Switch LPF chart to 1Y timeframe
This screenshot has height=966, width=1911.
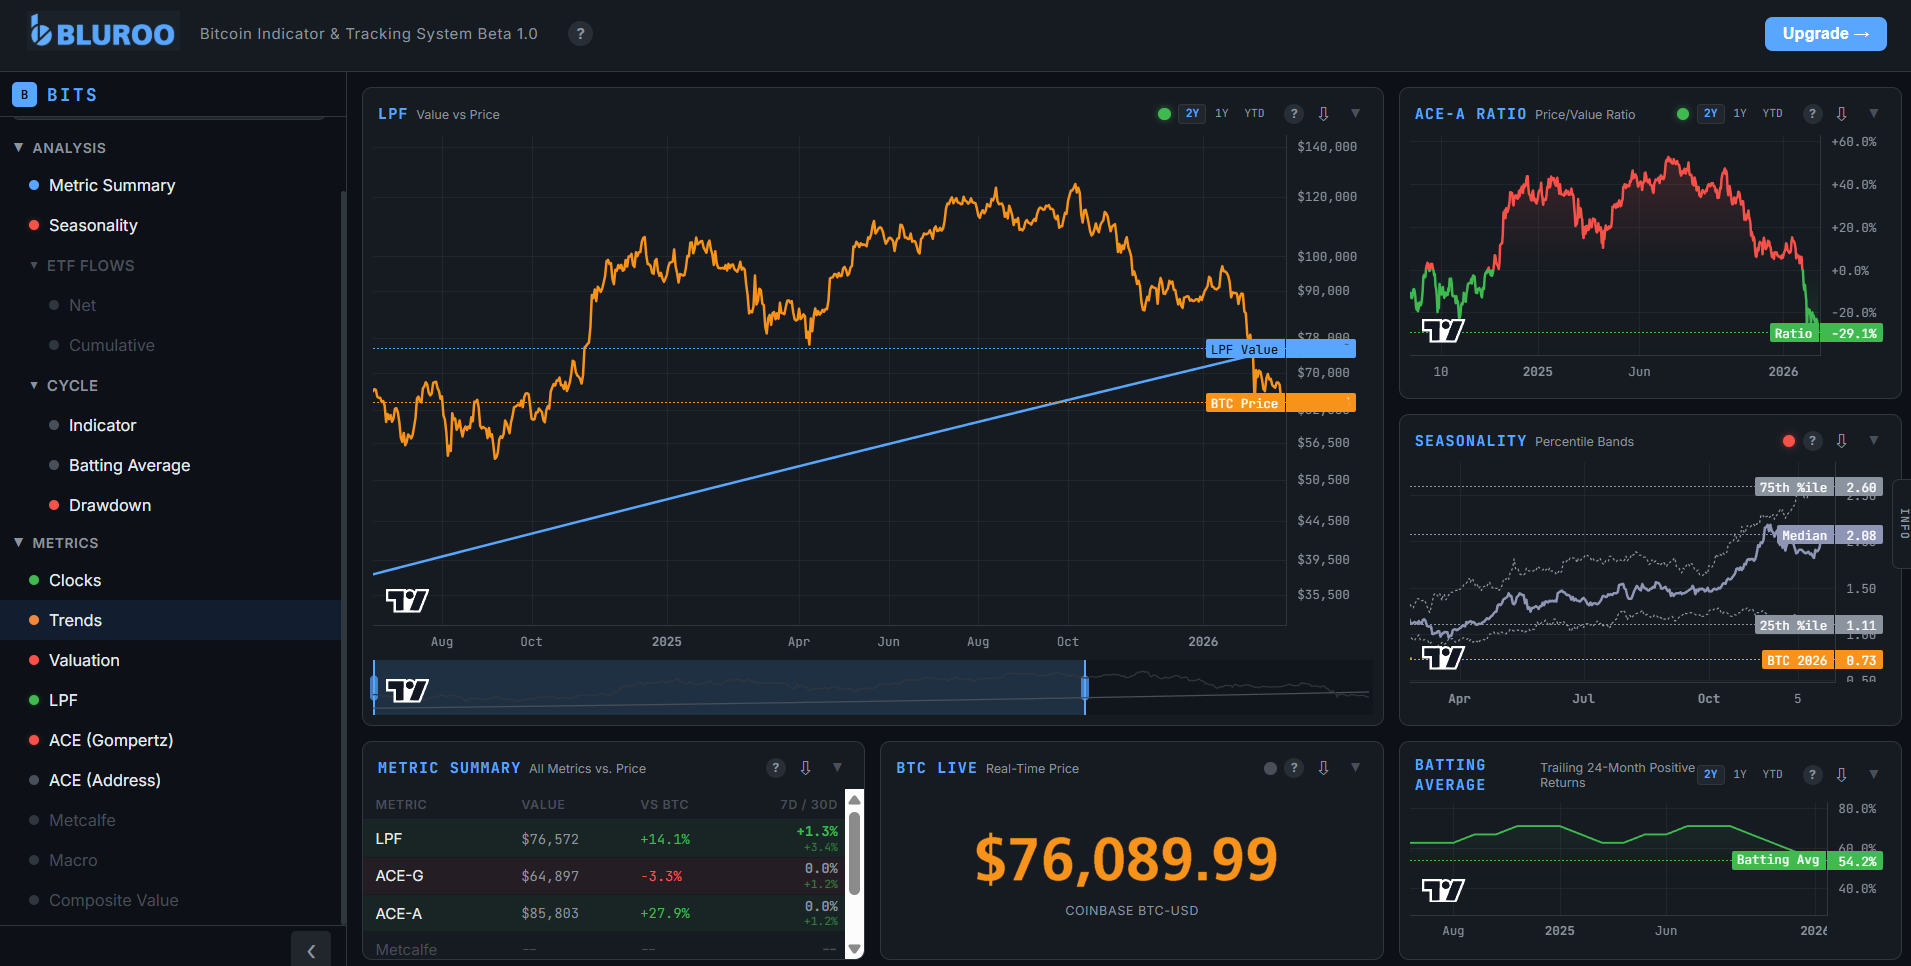click(x=1221, y=113)
